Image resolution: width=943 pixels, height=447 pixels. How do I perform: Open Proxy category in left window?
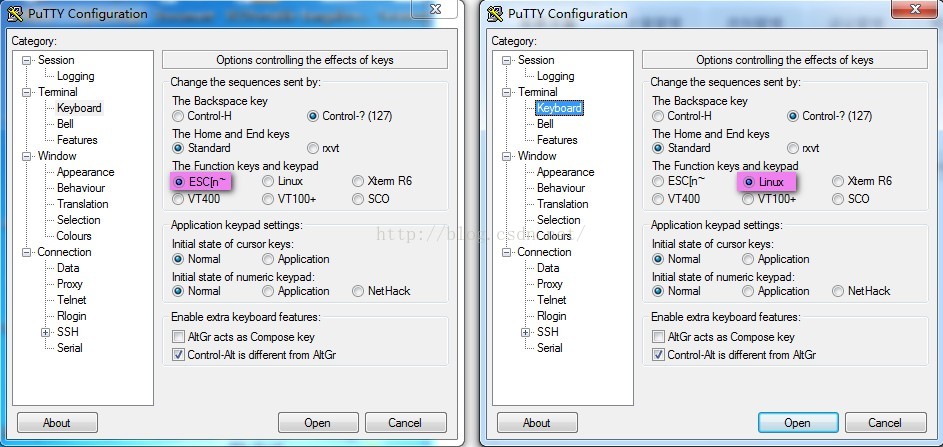[70, 284]
